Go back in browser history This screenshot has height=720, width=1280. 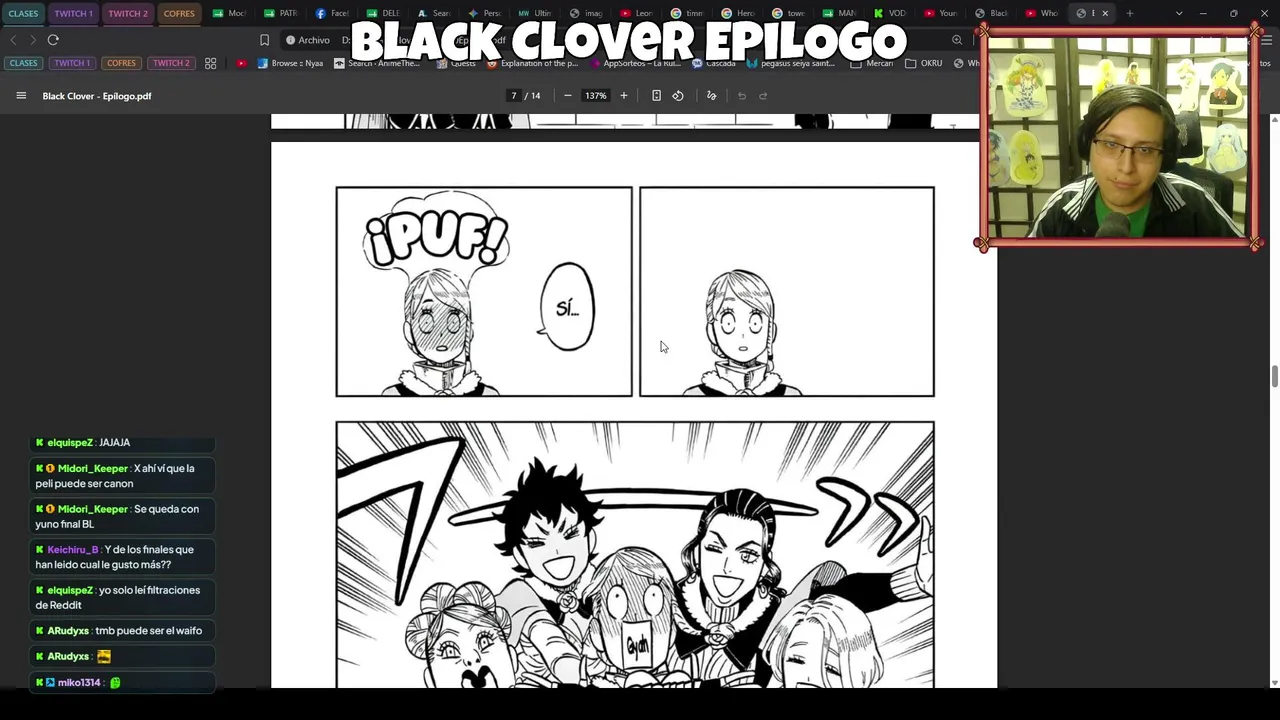pyautogui.click(x=13, y=40)
